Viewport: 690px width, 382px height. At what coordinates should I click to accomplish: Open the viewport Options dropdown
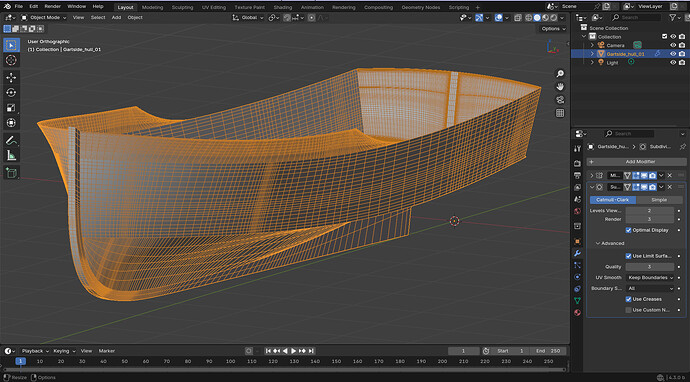tap(554, 29)
